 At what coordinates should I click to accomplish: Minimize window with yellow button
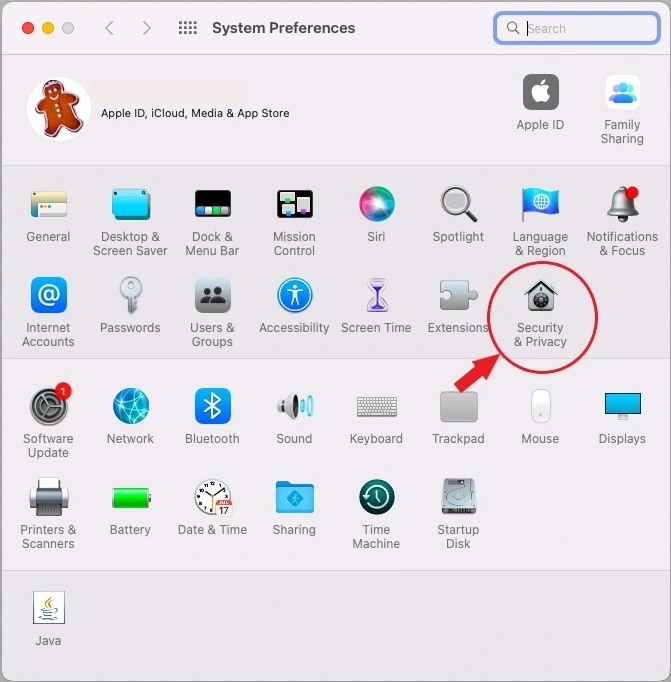48,28
